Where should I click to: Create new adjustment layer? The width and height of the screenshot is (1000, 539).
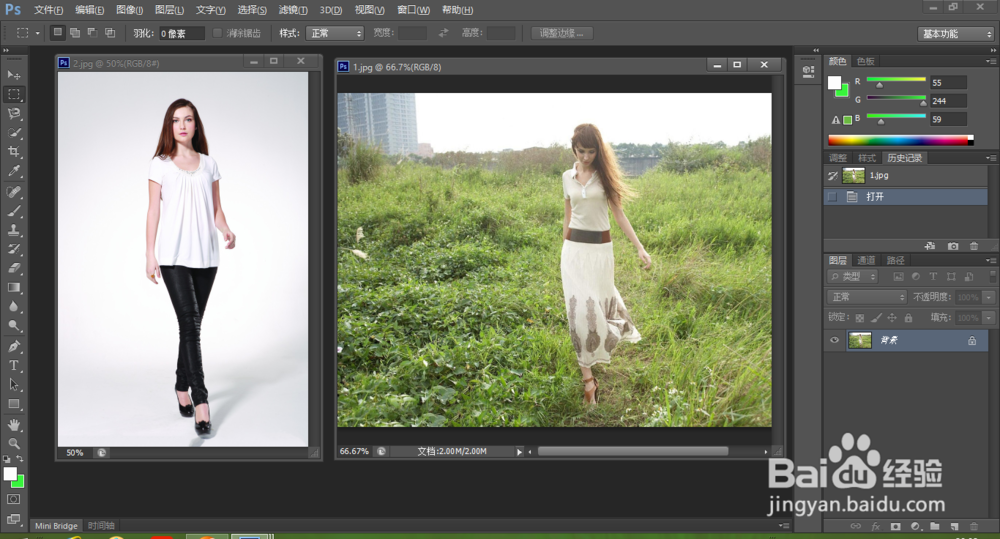click(x=916, y=526)
